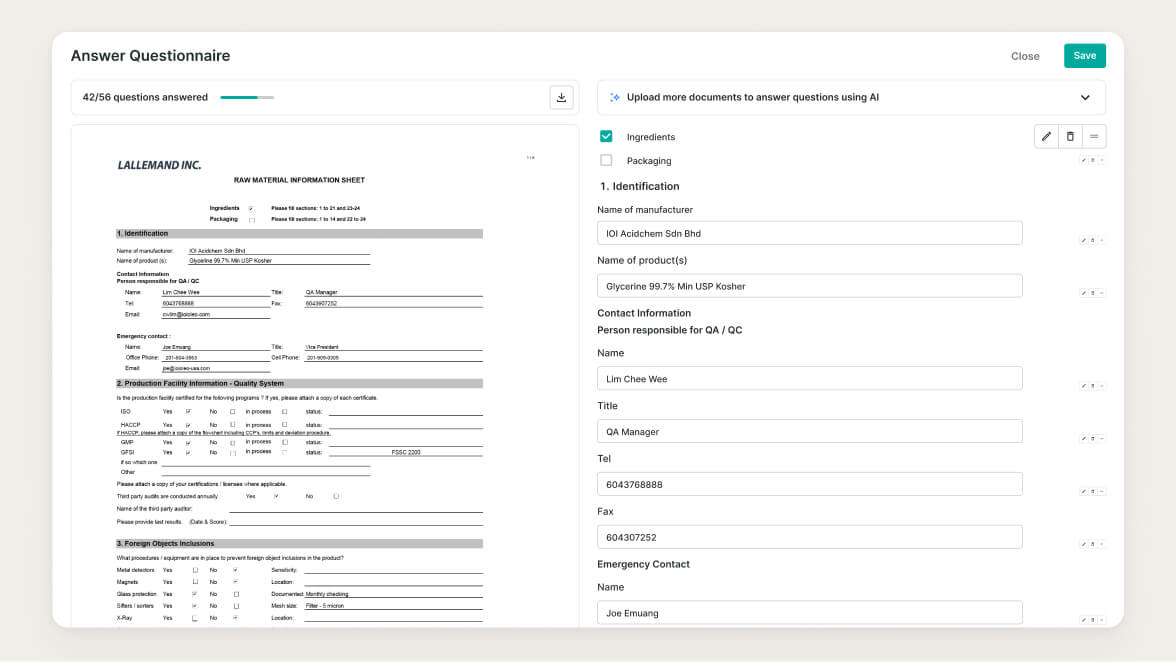
Task: Focus the Fax number input field
Action: pos(809,537)
